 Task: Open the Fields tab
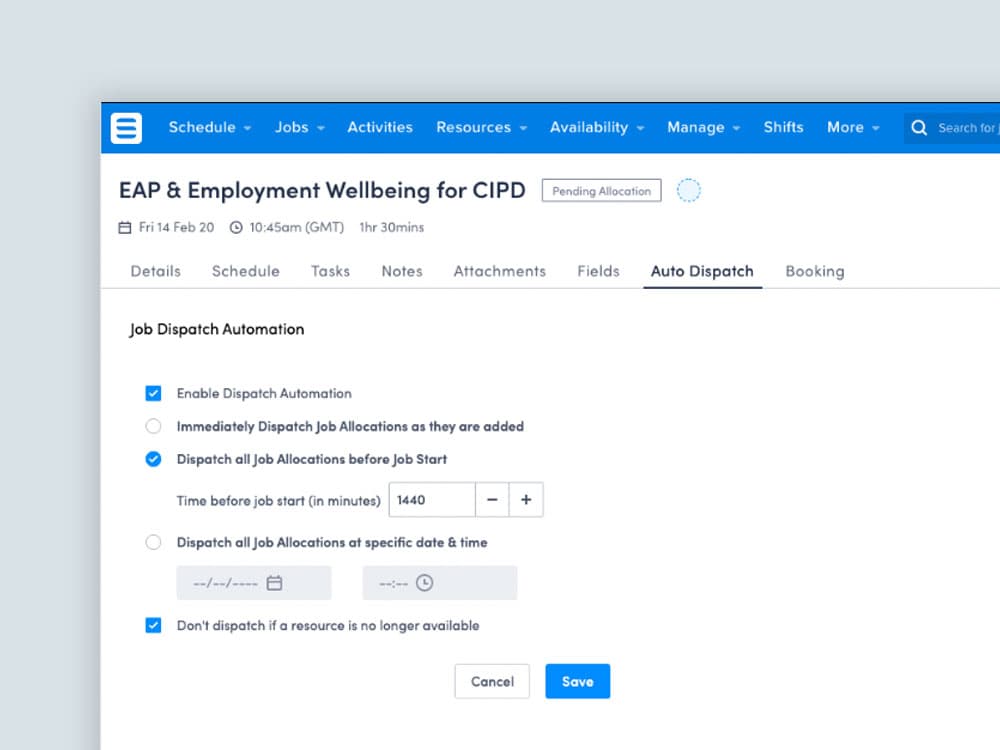coord(598,272)
